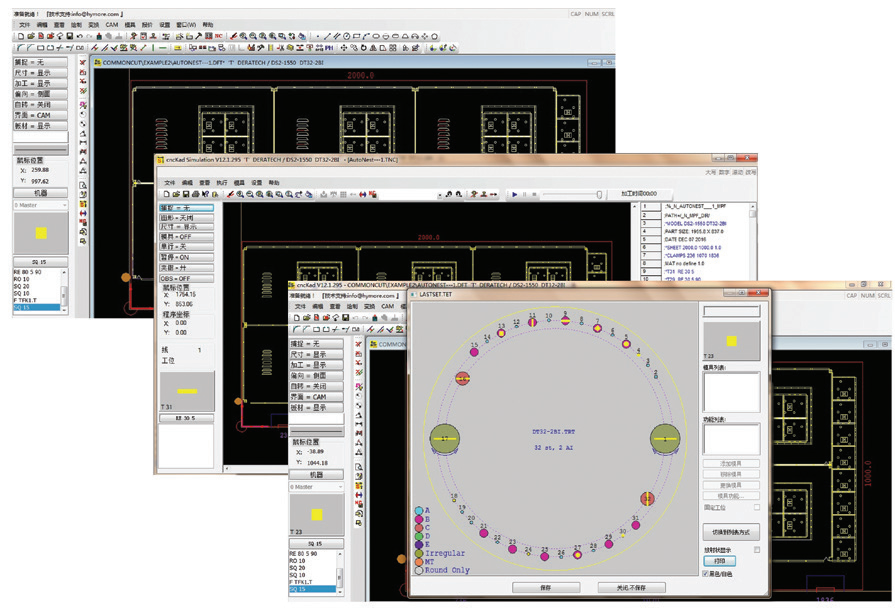Click the MT legend color circle
895x609 pixels.
tap(419, 562)
